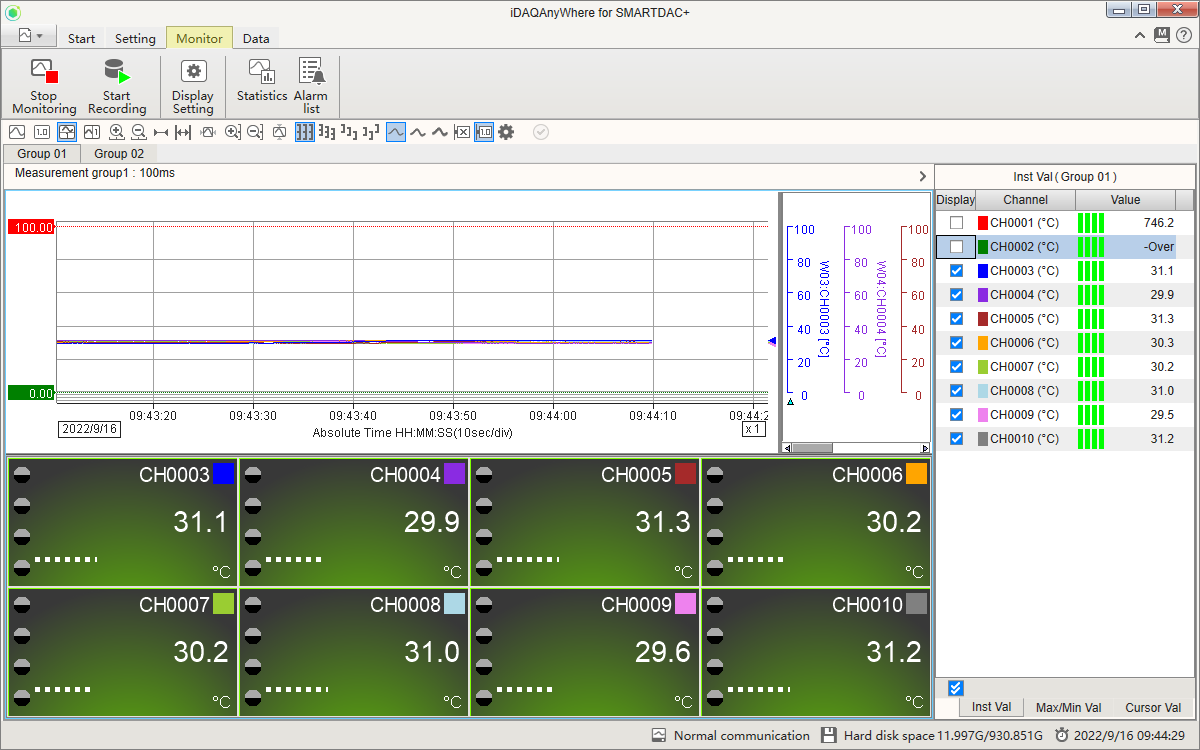
Task: Click the Display column header
Action: [955, 200]
